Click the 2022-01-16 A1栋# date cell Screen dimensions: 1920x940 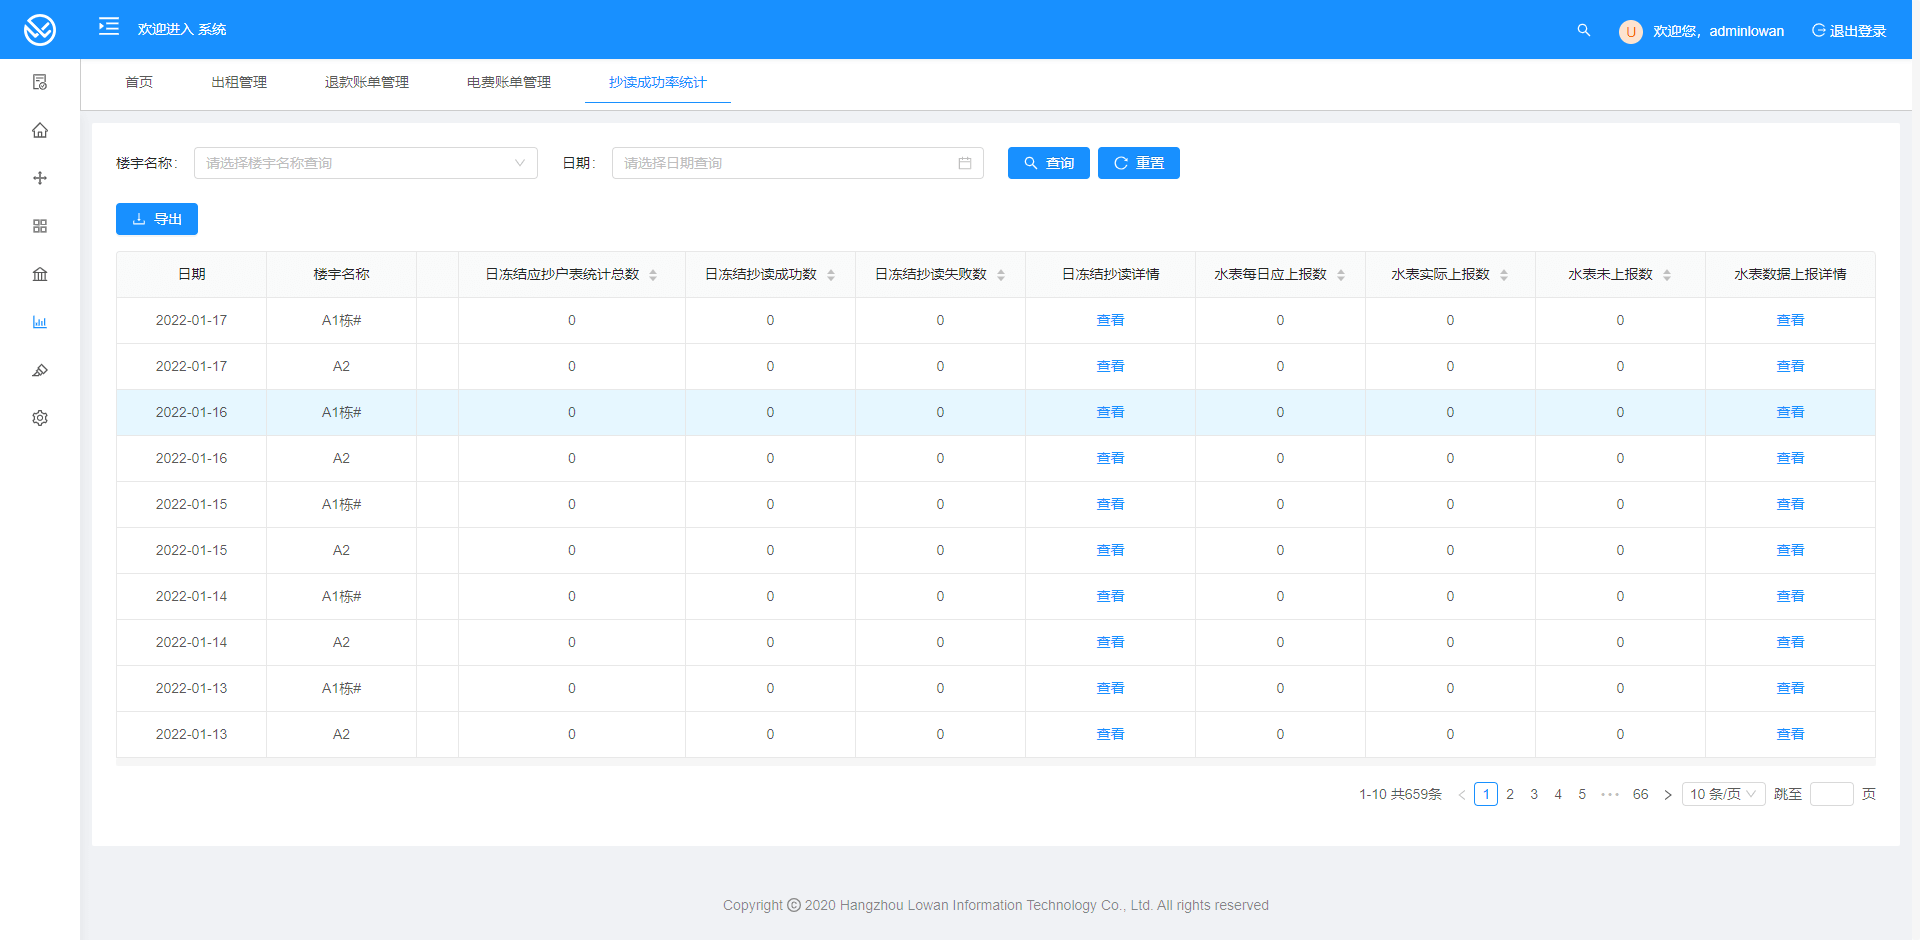pyautogui.click(x=191, y=412)
